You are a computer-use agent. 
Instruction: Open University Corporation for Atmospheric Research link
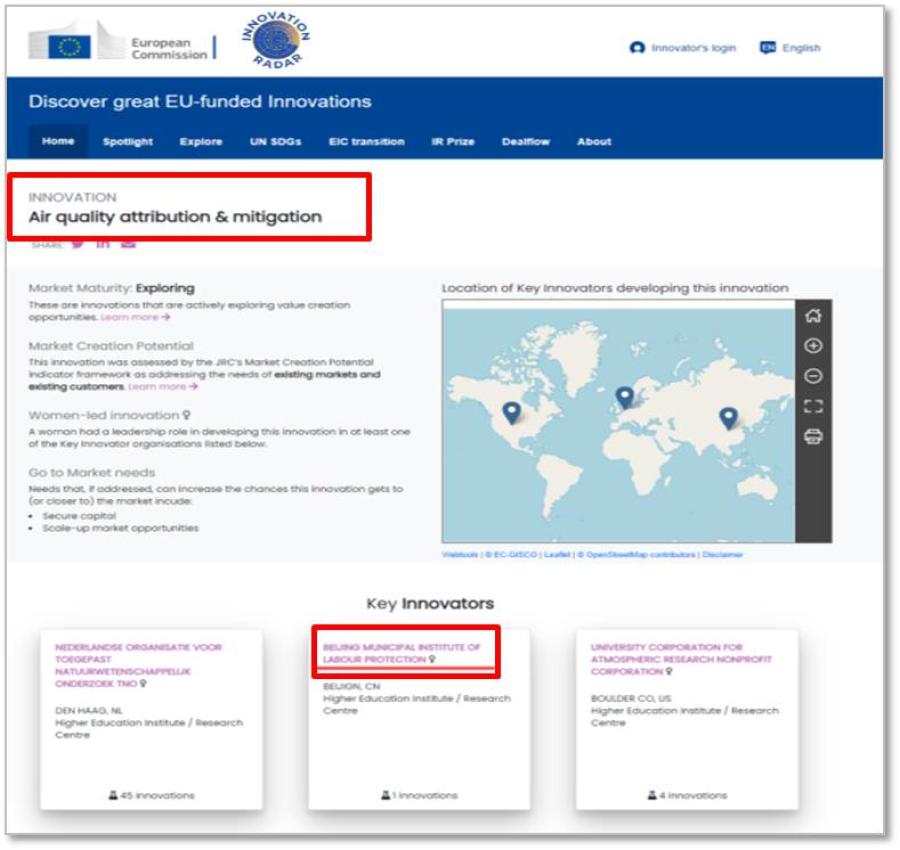pos(681,659)
